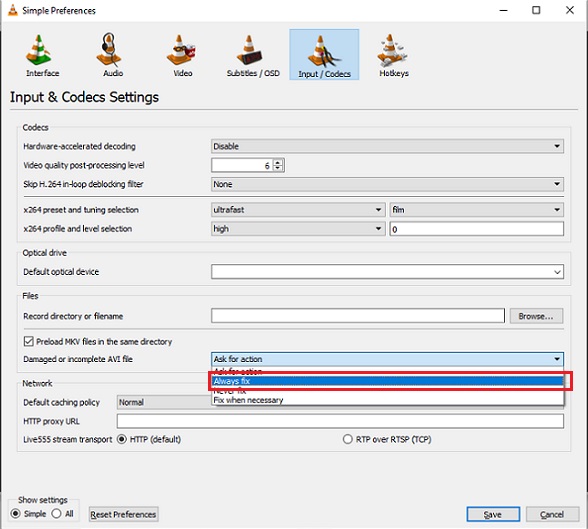The image size is (588, 529).
Task: Open the Hotkeys preferences category
Action: (x=394, y=55)
